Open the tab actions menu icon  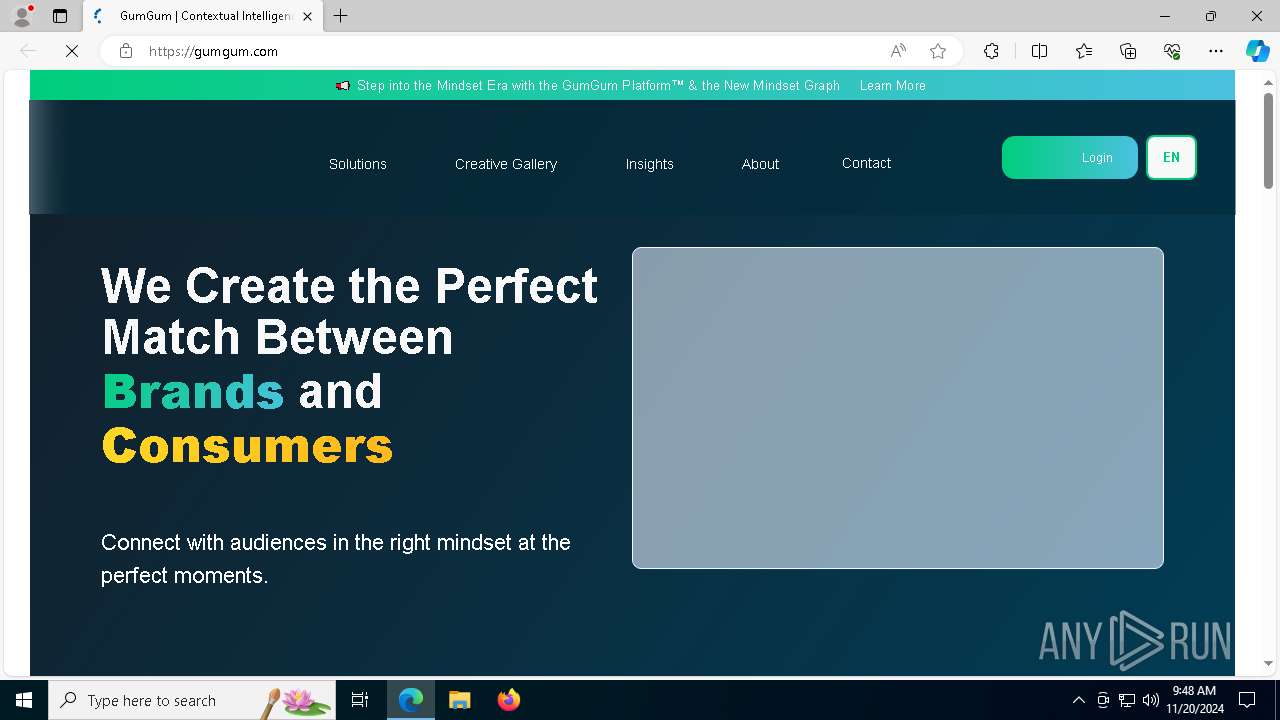[x=60, y=16]
